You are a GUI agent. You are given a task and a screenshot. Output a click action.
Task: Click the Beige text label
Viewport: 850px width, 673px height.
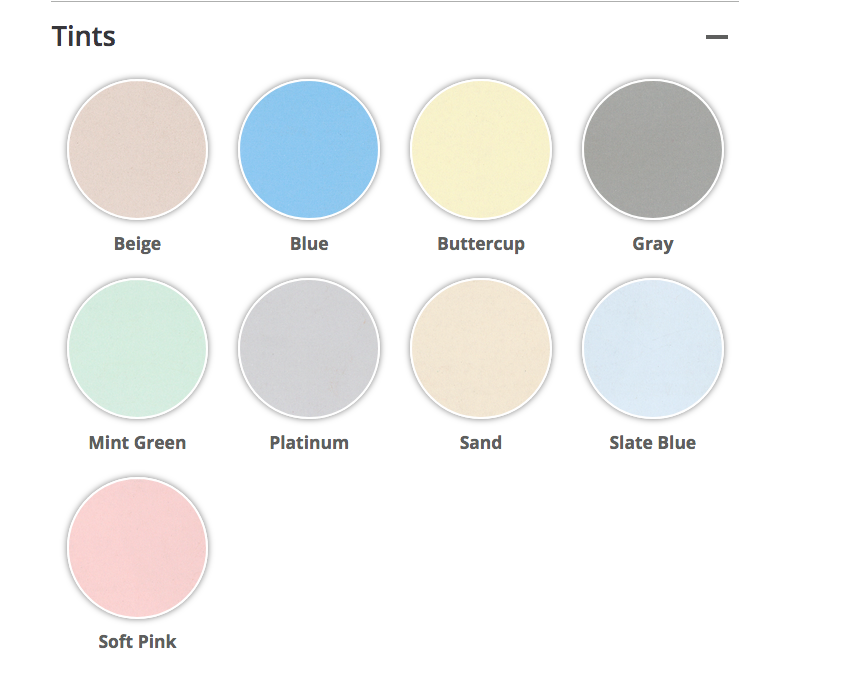[137, 244]
